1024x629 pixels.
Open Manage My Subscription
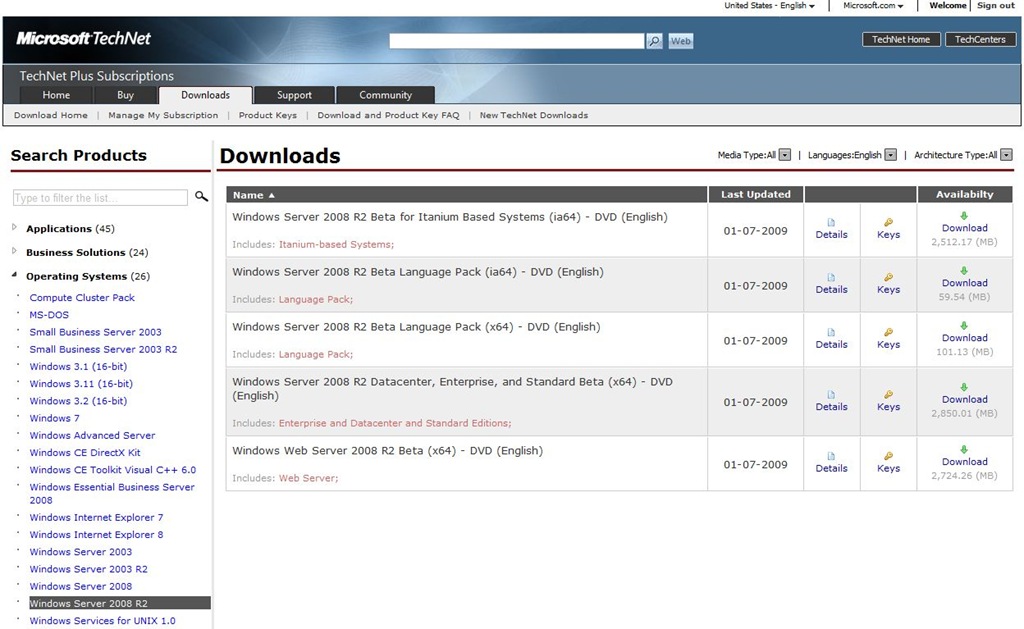(x=163, y=115)
